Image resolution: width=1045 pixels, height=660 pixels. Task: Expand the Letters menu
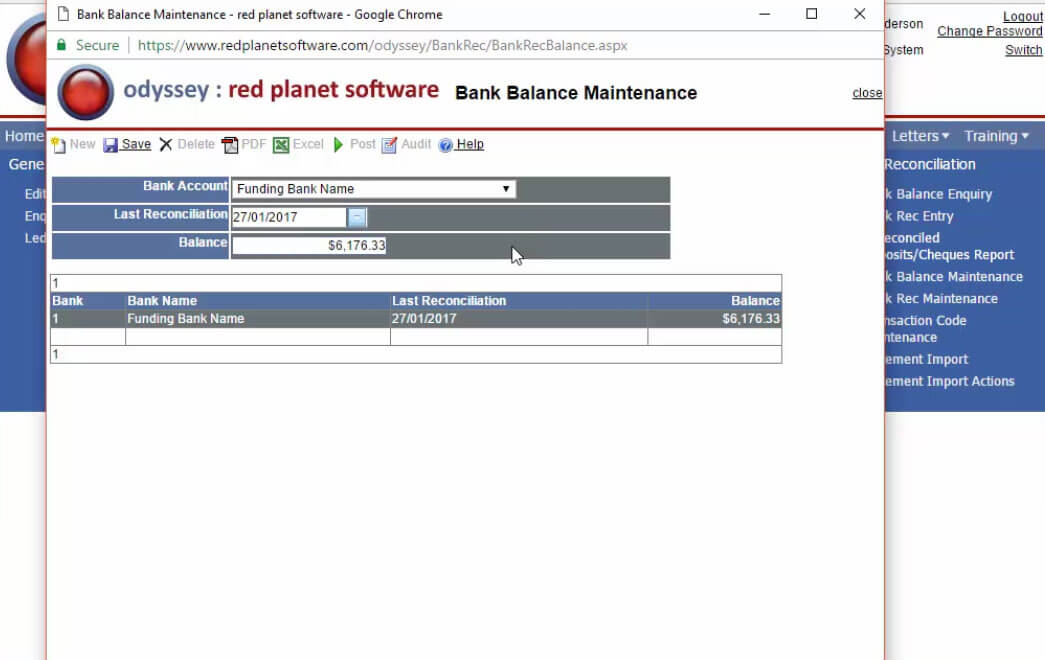[x=917, y=135]
